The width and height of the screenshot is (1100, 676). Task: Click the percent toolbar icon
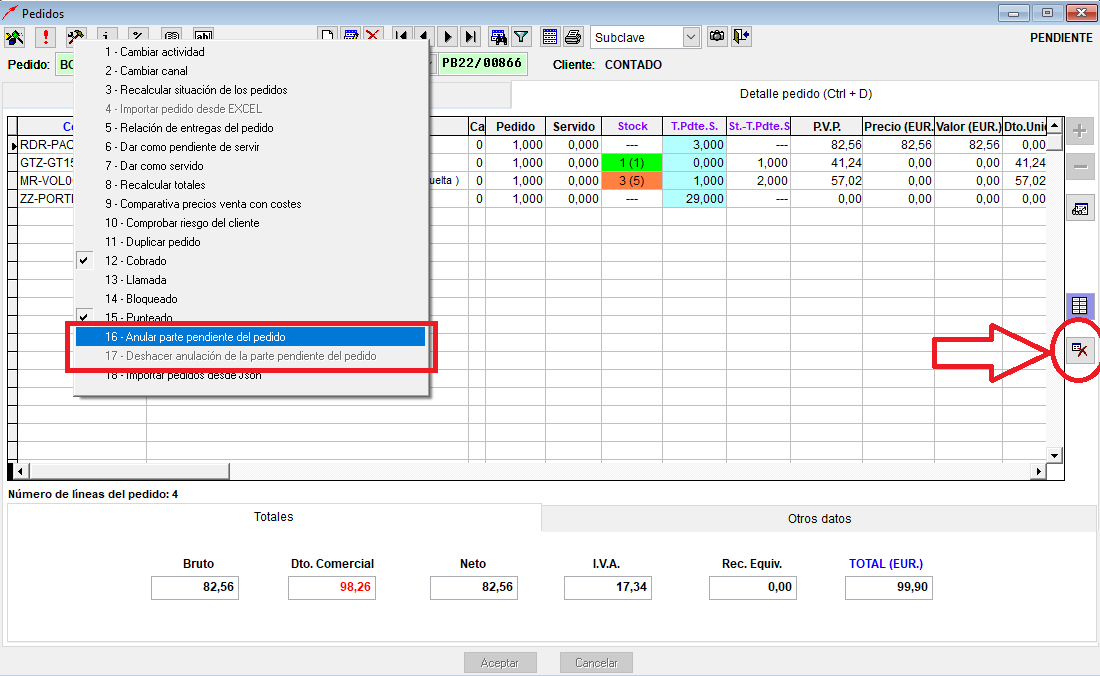[139, 35]
